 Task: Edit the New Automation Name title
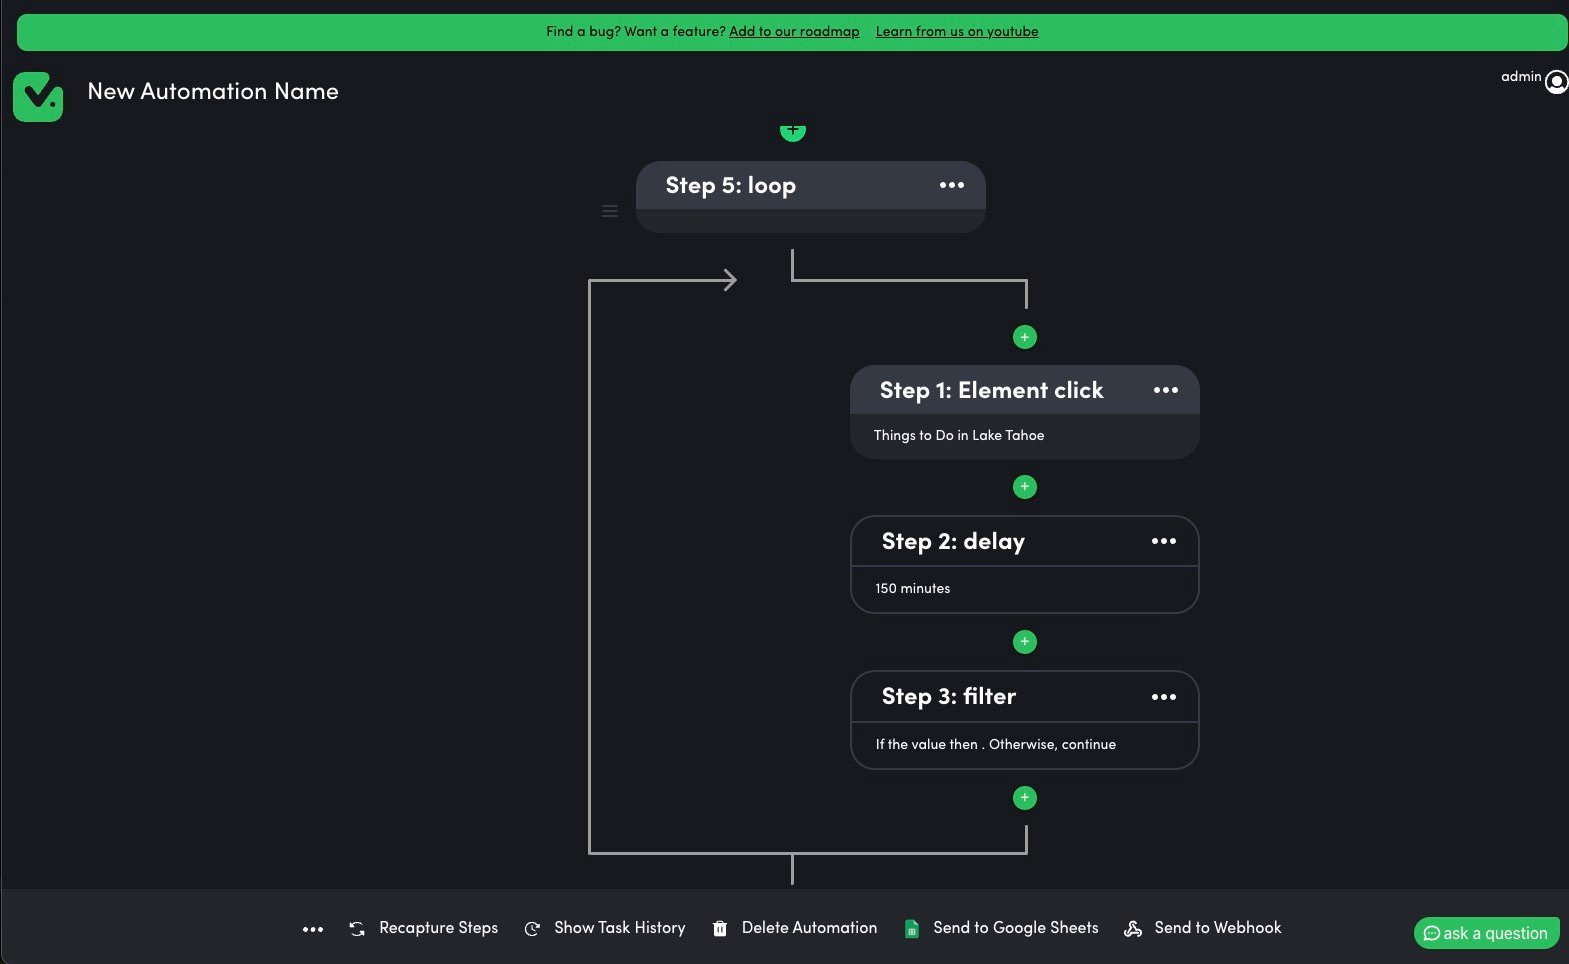(213, 91)
